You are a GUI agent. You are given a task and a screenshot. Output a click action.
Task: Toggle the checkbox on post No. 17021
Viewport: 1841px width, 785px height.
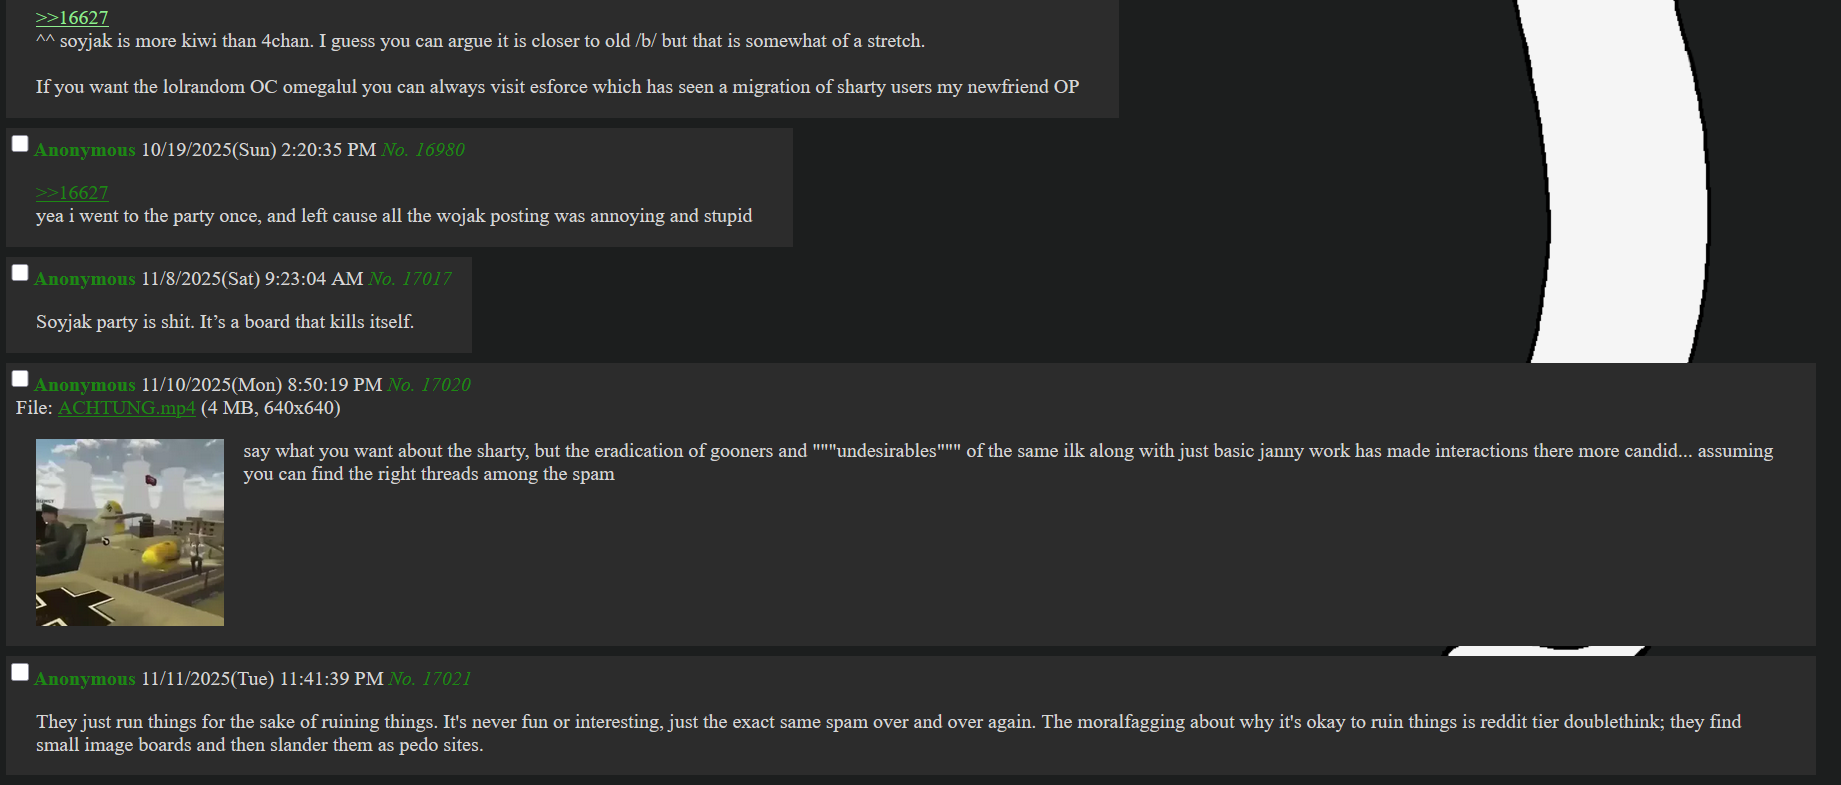point(20,673)
